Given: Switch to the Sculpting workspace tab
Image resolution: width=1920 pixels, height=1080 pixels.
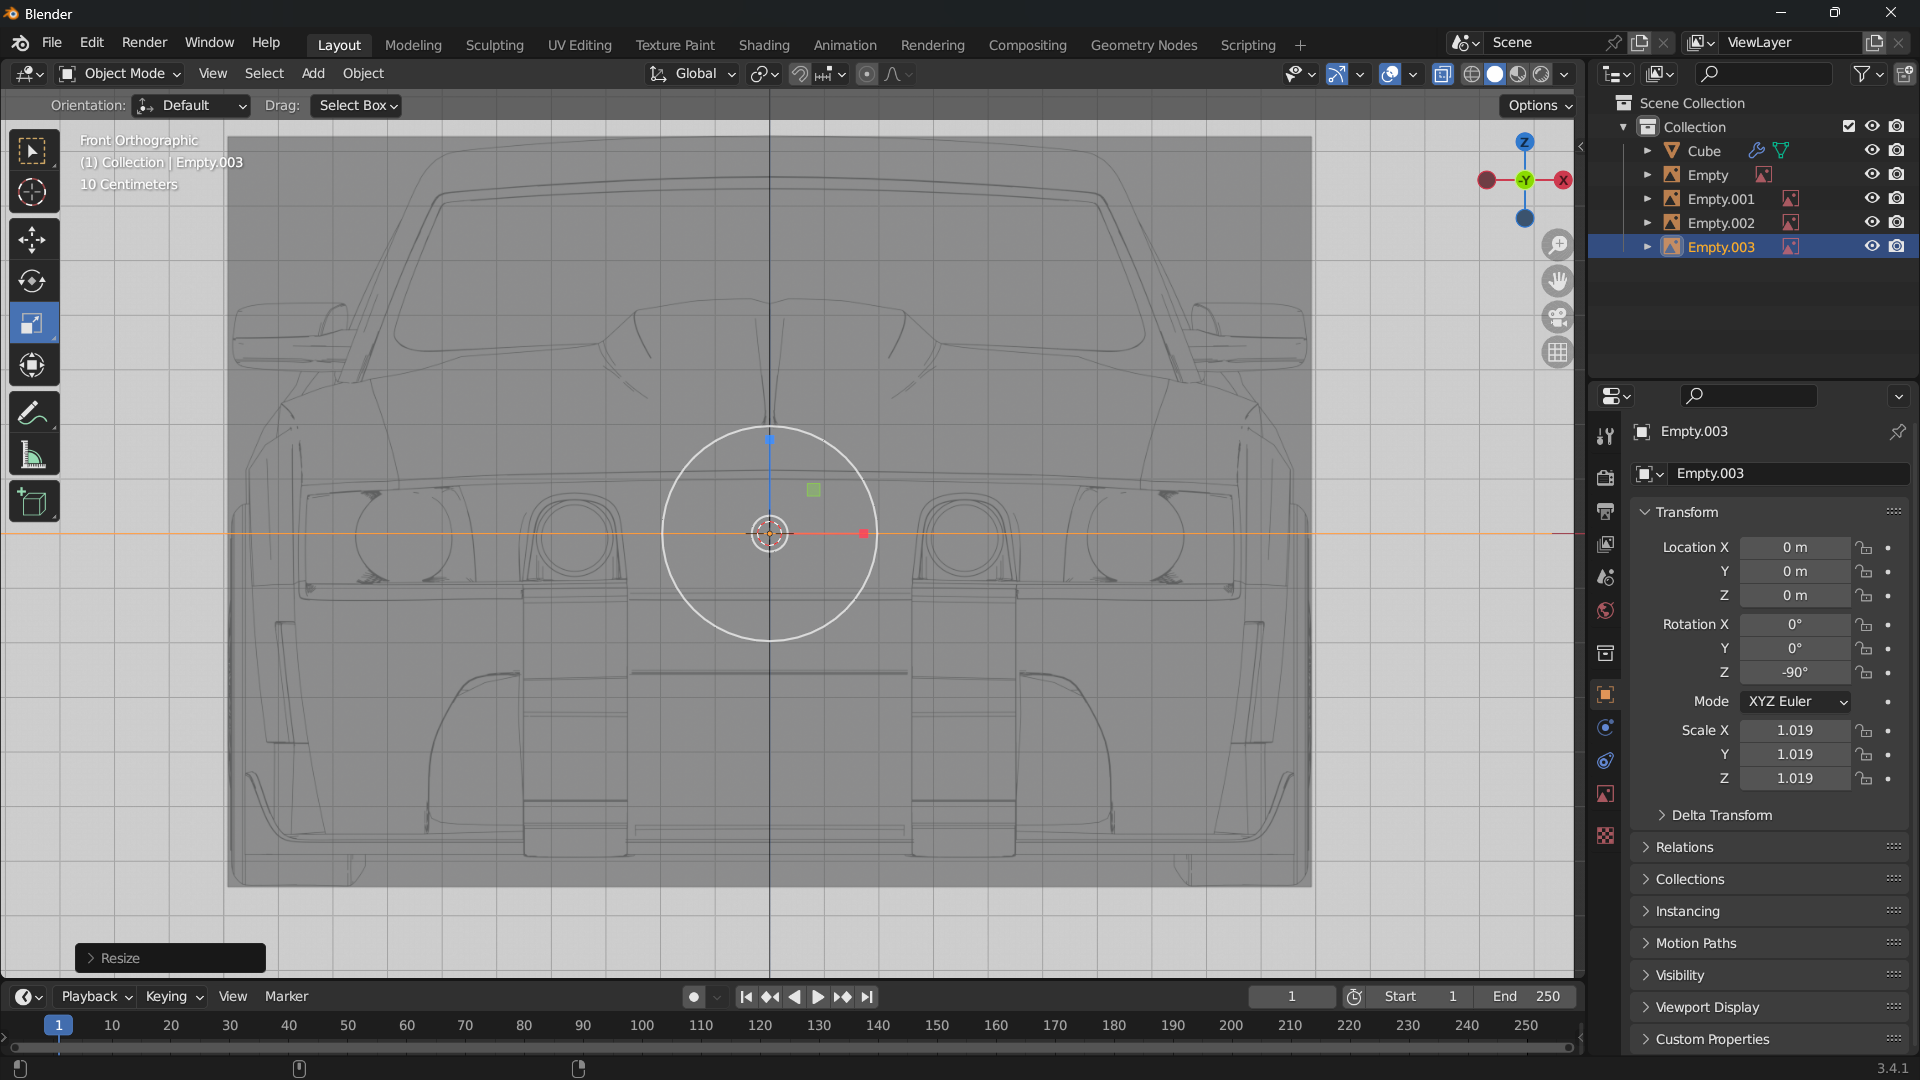Looking at the screenshot, I should click(494, 45).
